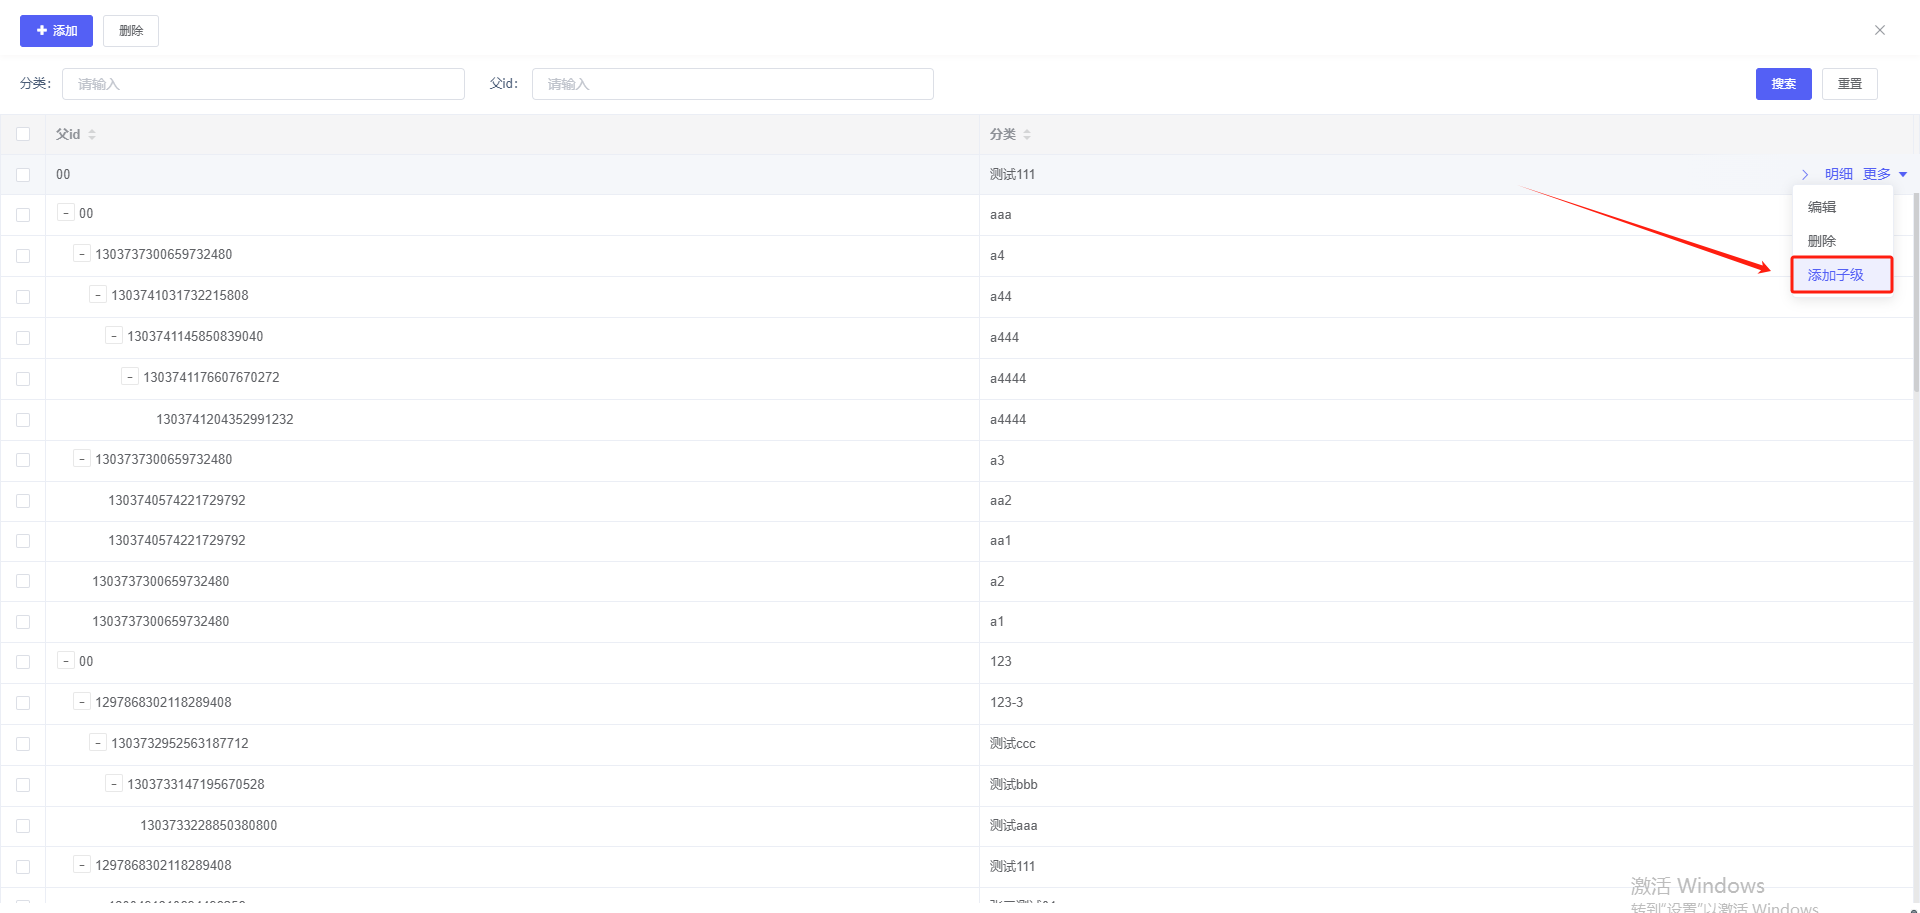This screenshot has width=1920, height=913.
Task: Select the checkbox for the a4 row
Action: pyautogui.click(x=23, y=256)
